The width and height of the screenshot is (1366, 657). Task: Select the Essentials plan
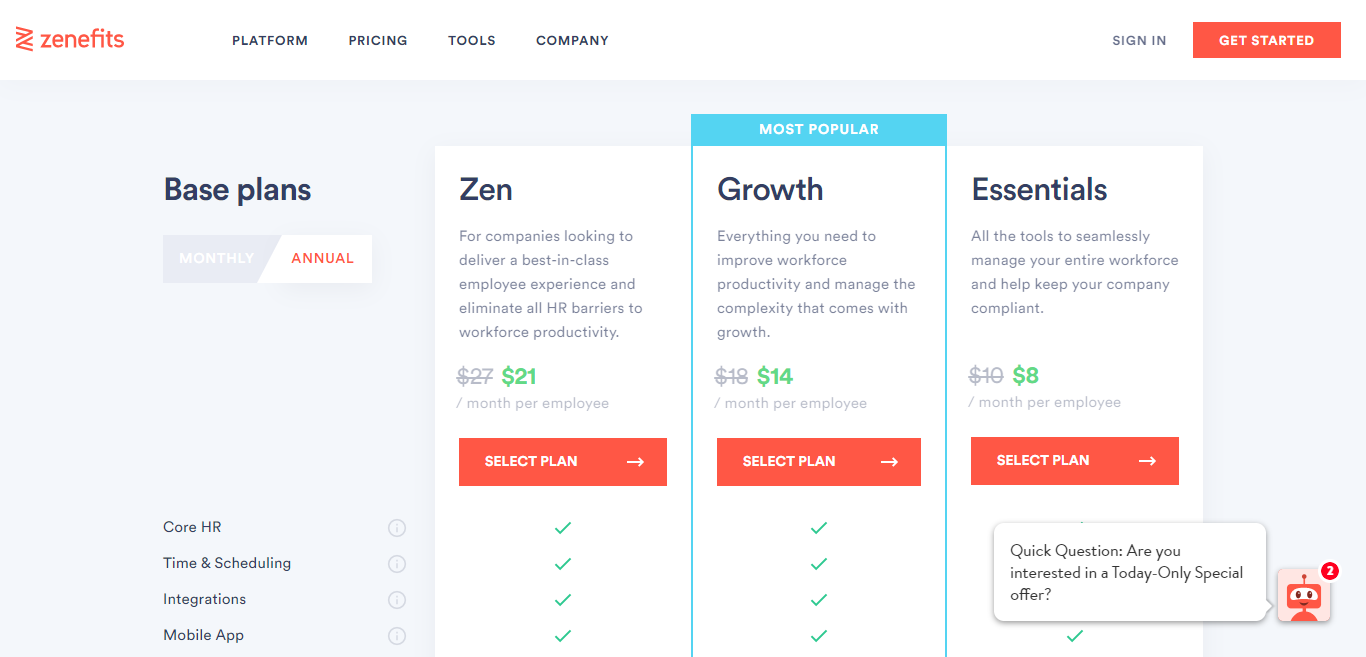[1075, 461]
